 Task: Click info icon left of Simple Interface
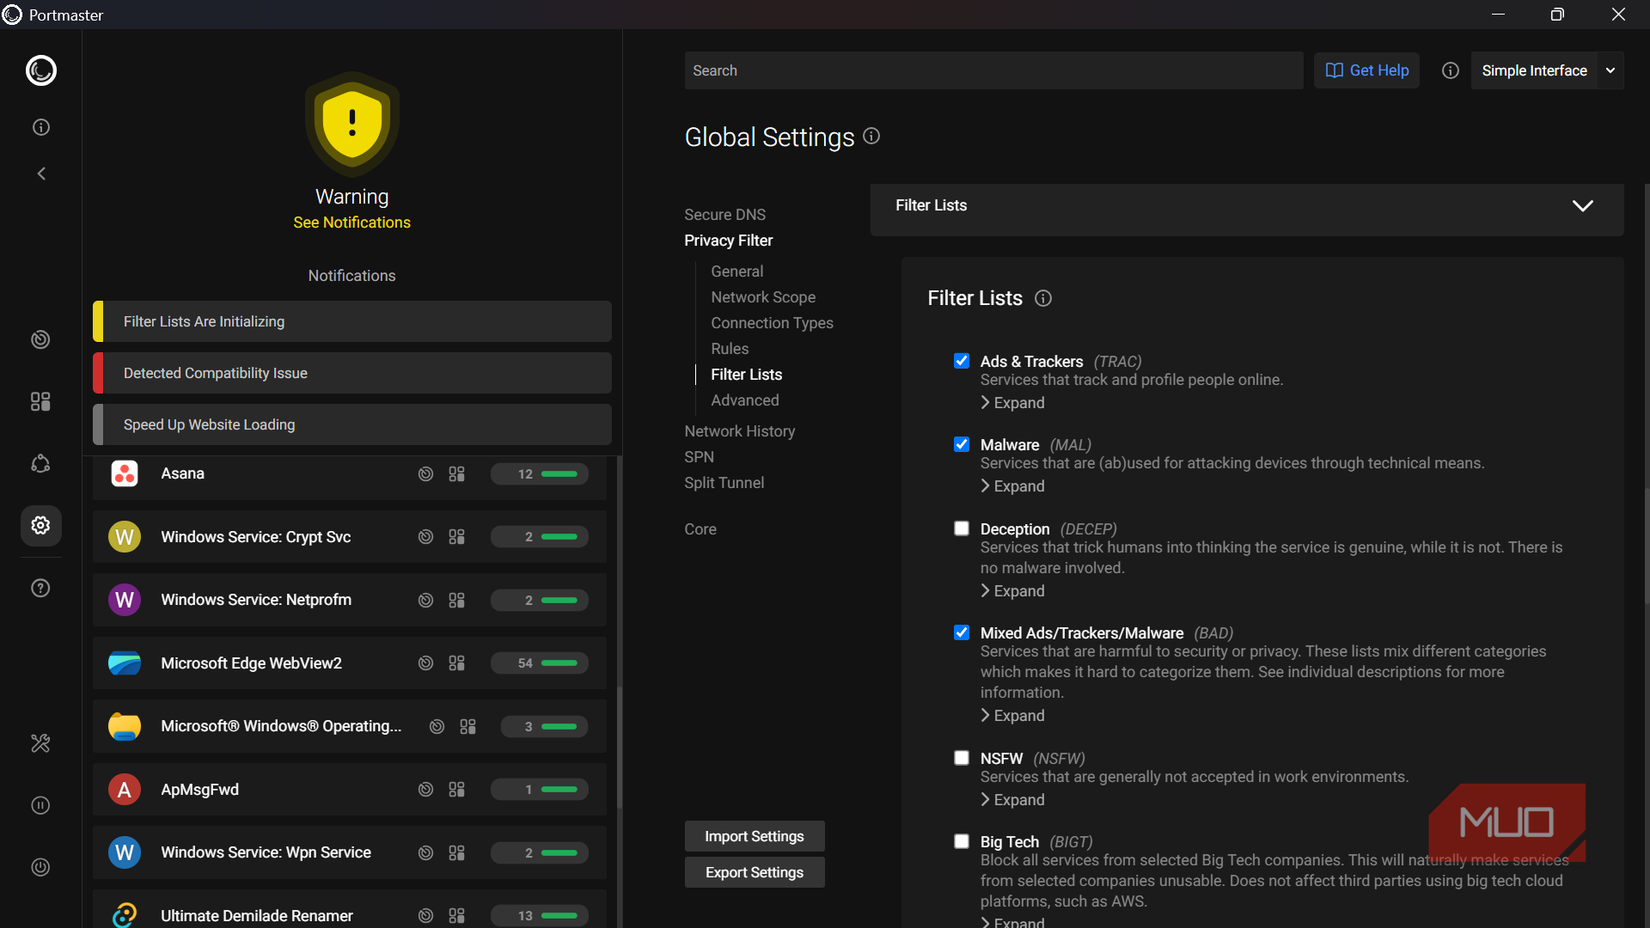coord(1450,70)
